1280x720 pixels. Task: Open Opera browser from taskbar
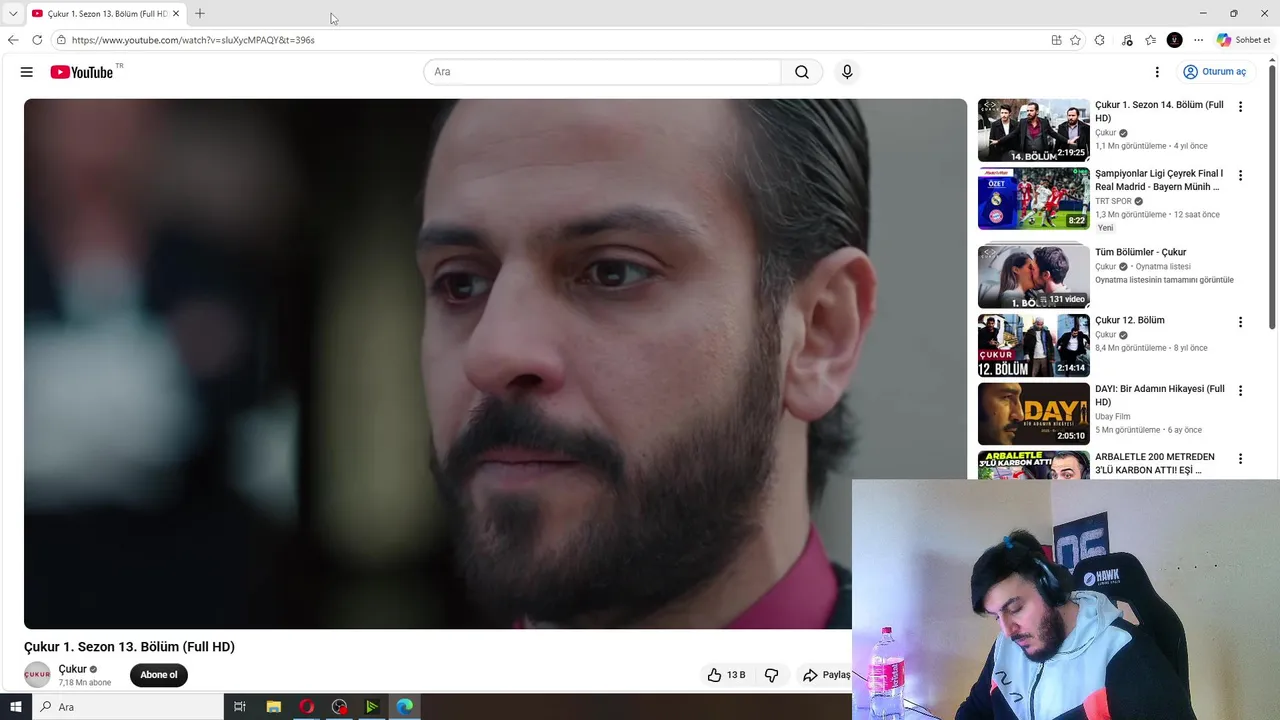pos(306,707)
